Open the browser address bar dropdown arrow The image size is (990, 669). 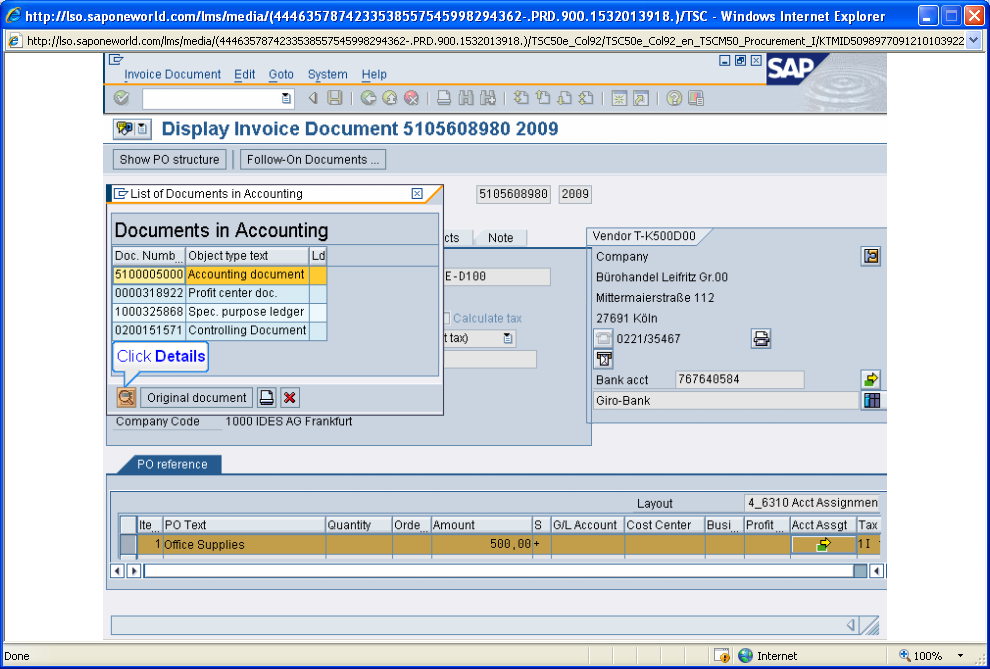point(973,41)
